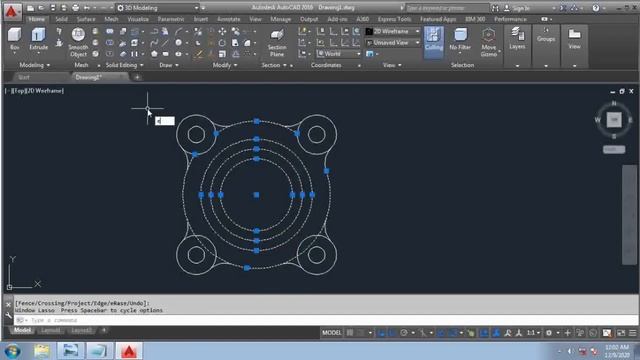The width and height of the screenshot is (640, 360).
Task: Click the keyword search field in title bar
Action: click(x=447, y=8)
